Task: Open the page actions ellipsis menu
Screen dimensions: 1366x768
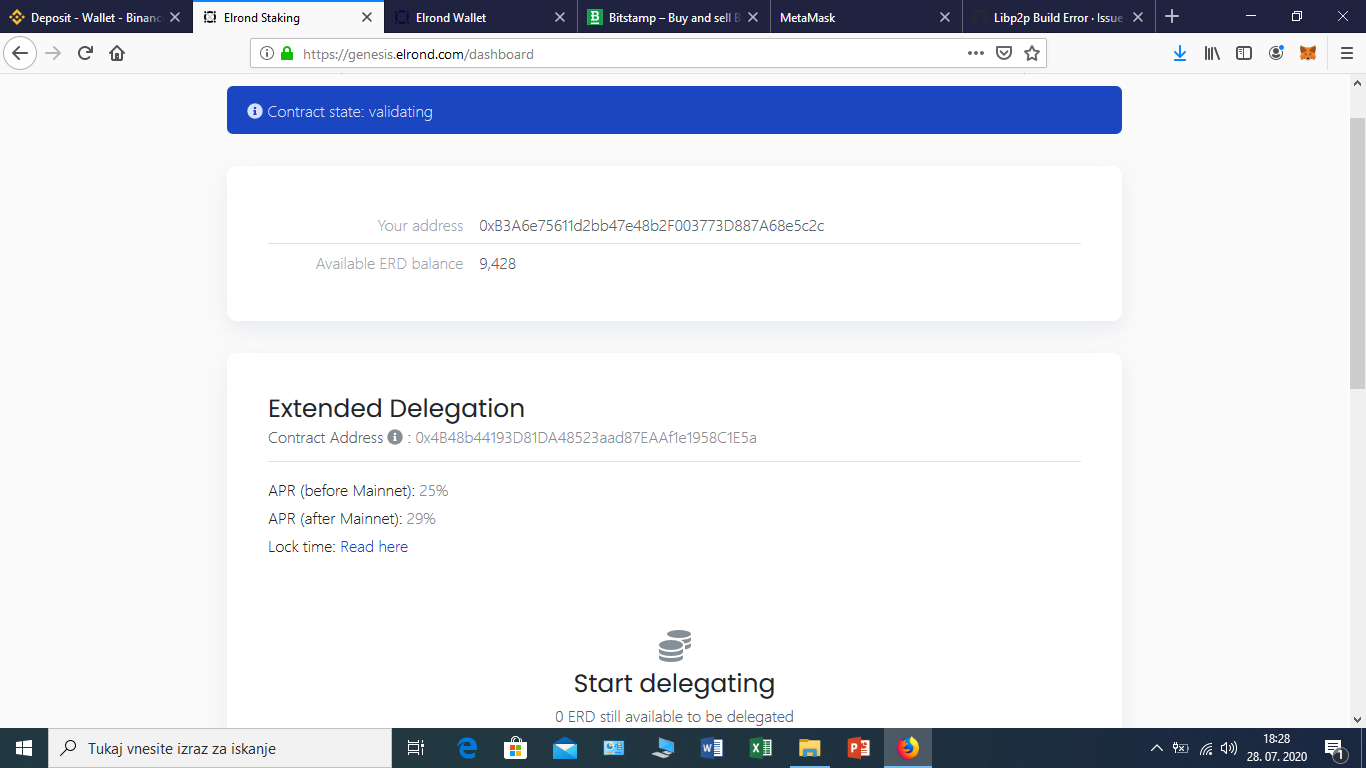Action: tap(975, 53)
